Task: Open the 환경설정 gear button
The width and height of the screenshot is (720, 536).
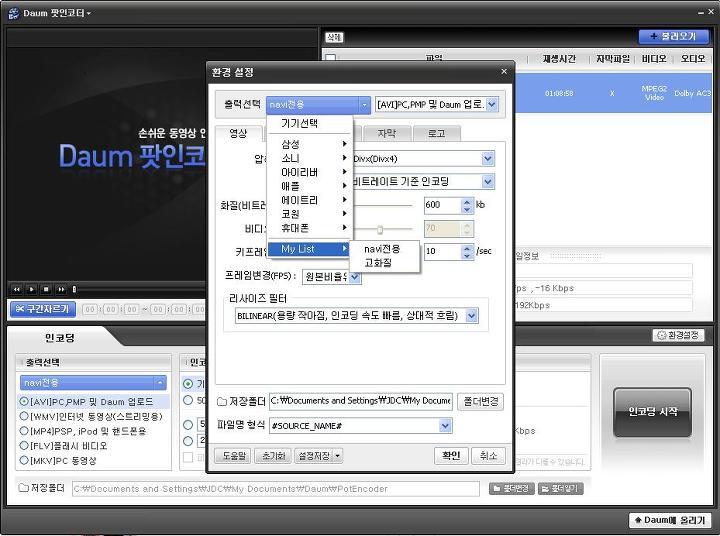Action: pos(678,335)
